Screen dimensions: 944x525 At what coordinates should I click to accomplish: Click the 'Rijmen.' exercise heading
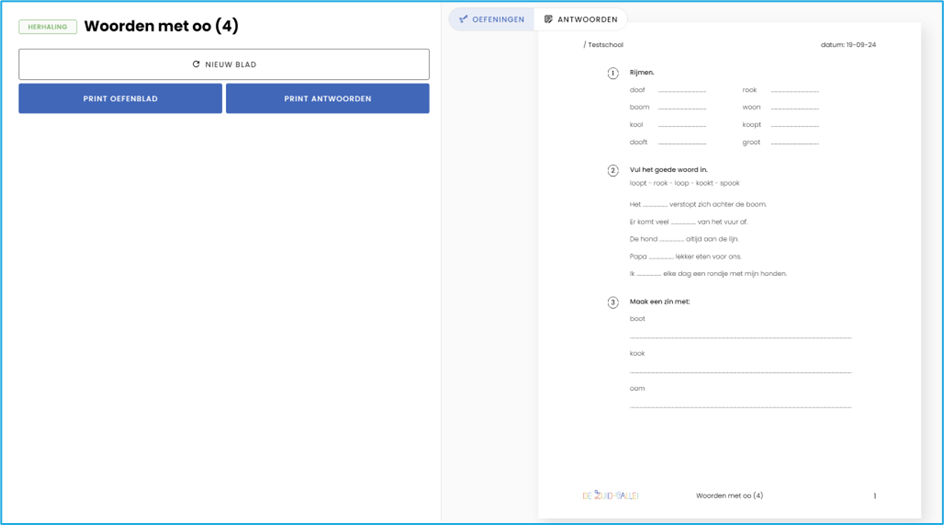coord(642,73)
